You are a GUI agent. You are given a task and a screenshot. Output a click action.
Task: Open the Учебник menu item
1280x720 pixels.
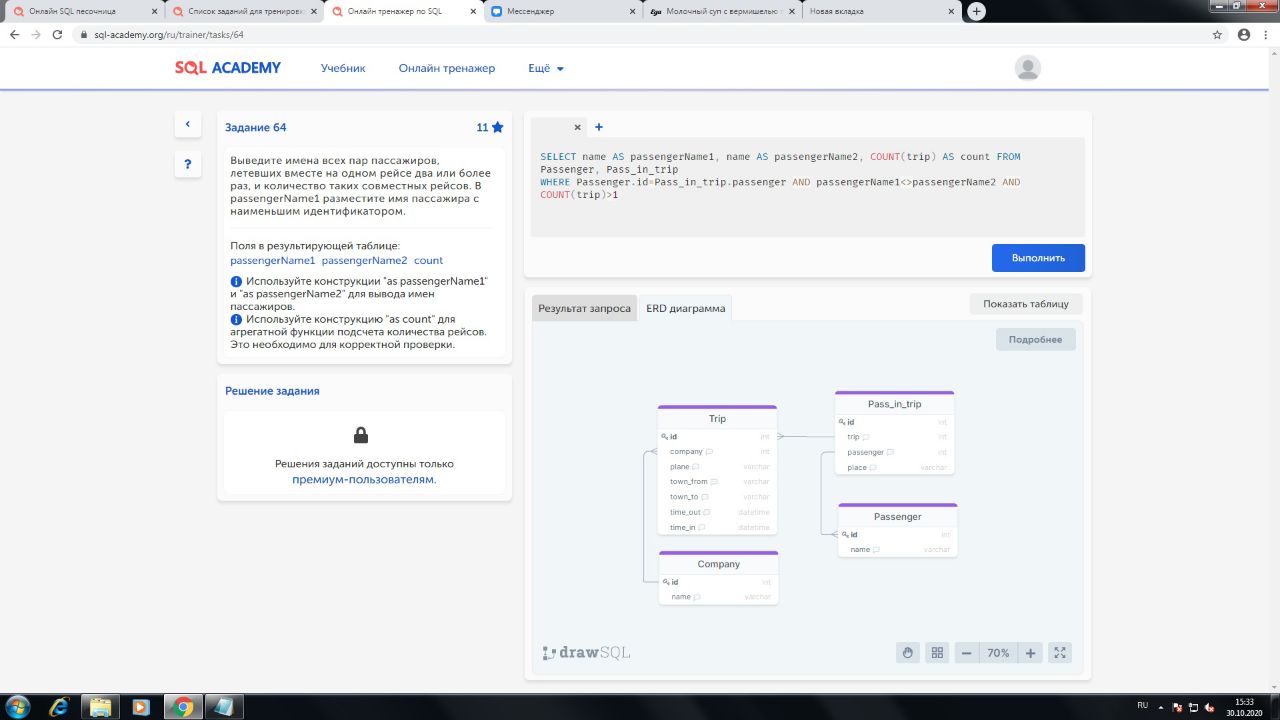coord(343,68)
